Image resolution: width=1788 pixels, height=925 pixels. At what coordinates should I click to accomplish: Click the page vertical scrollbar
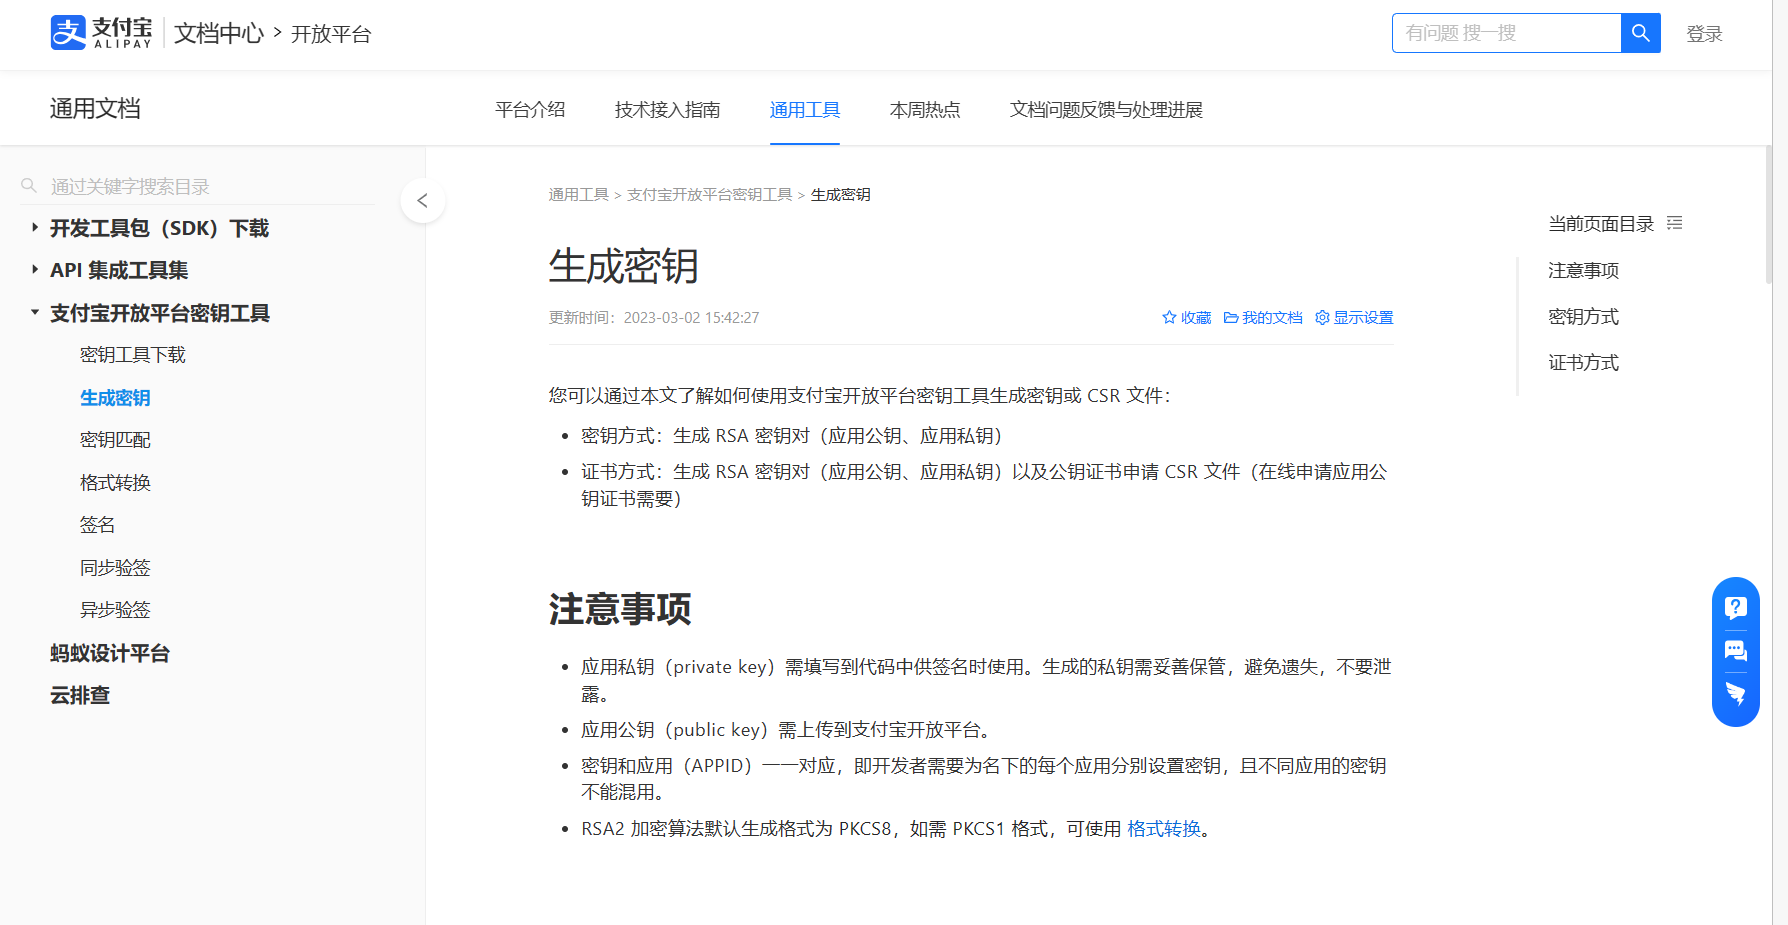click(x=1768, y=214)
